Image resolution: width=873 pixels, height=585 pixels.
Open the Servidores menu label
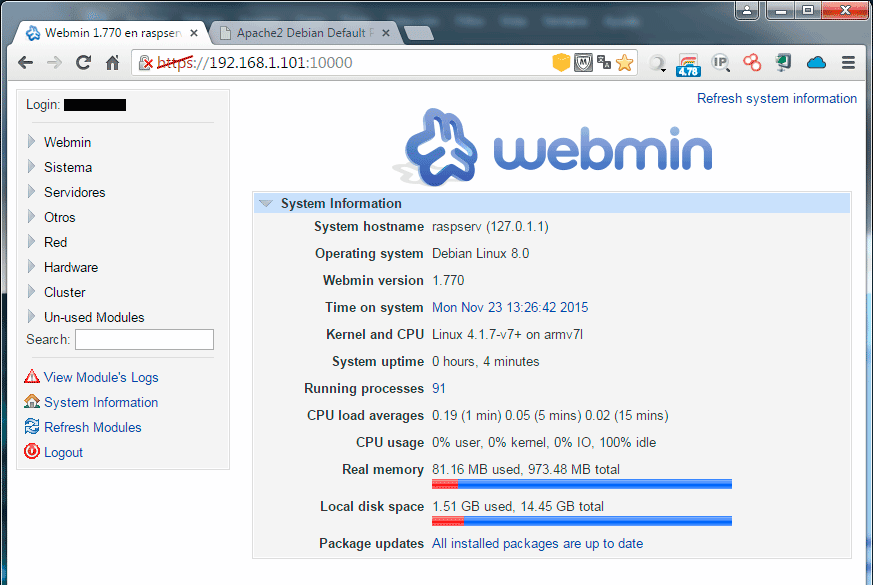pyautogui.click(x=75, y=193)
